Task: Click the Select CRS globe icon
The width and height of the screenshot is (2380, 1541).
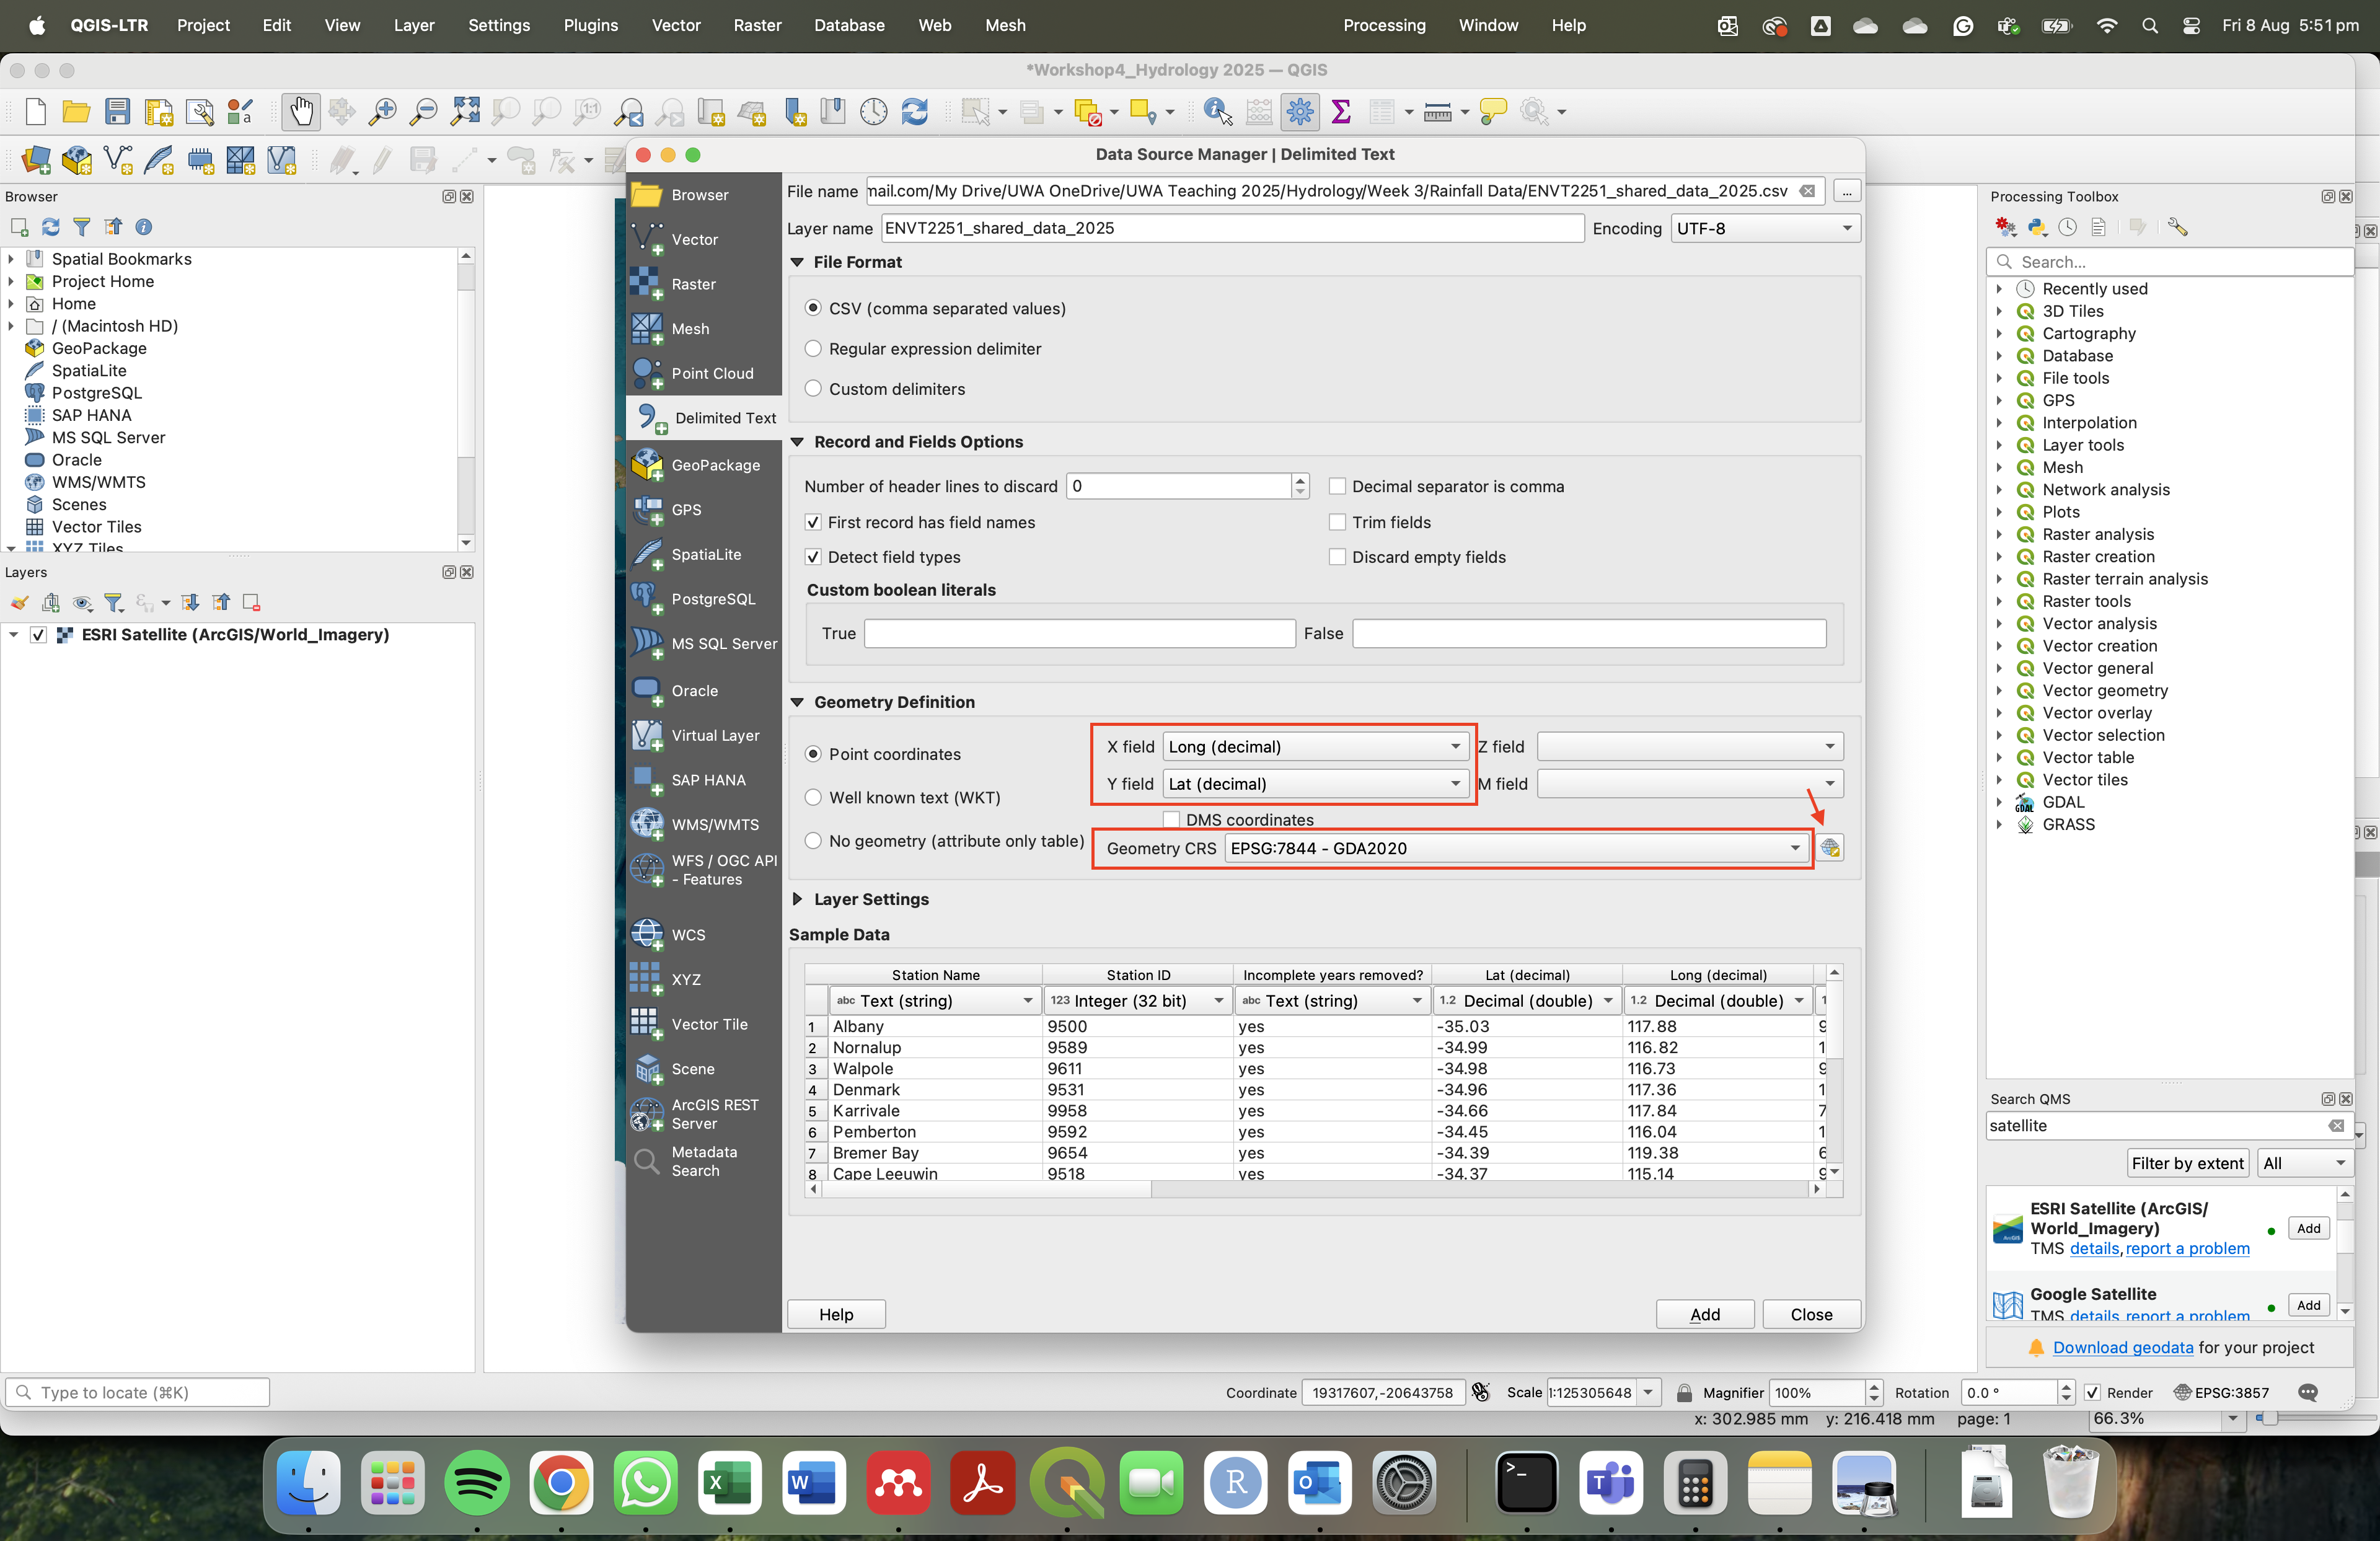Action: tap(1829, 848)
